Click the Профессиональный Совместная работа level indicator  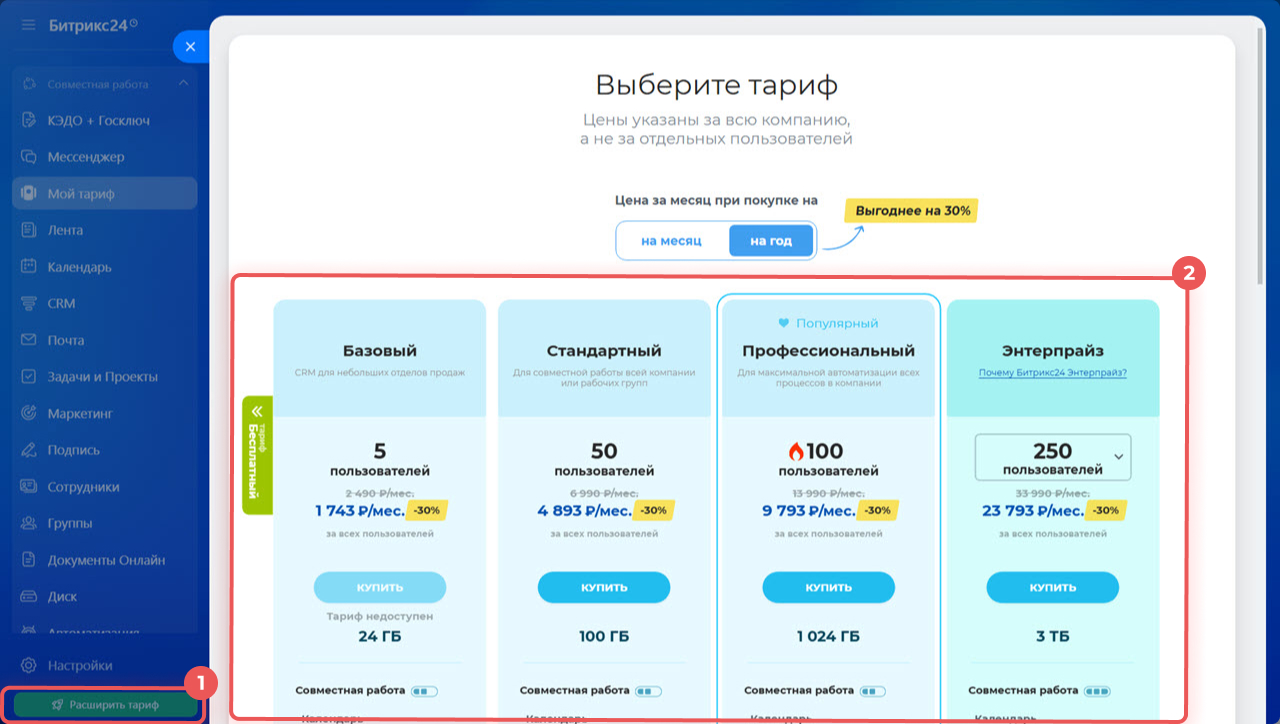tap(873, 691)
